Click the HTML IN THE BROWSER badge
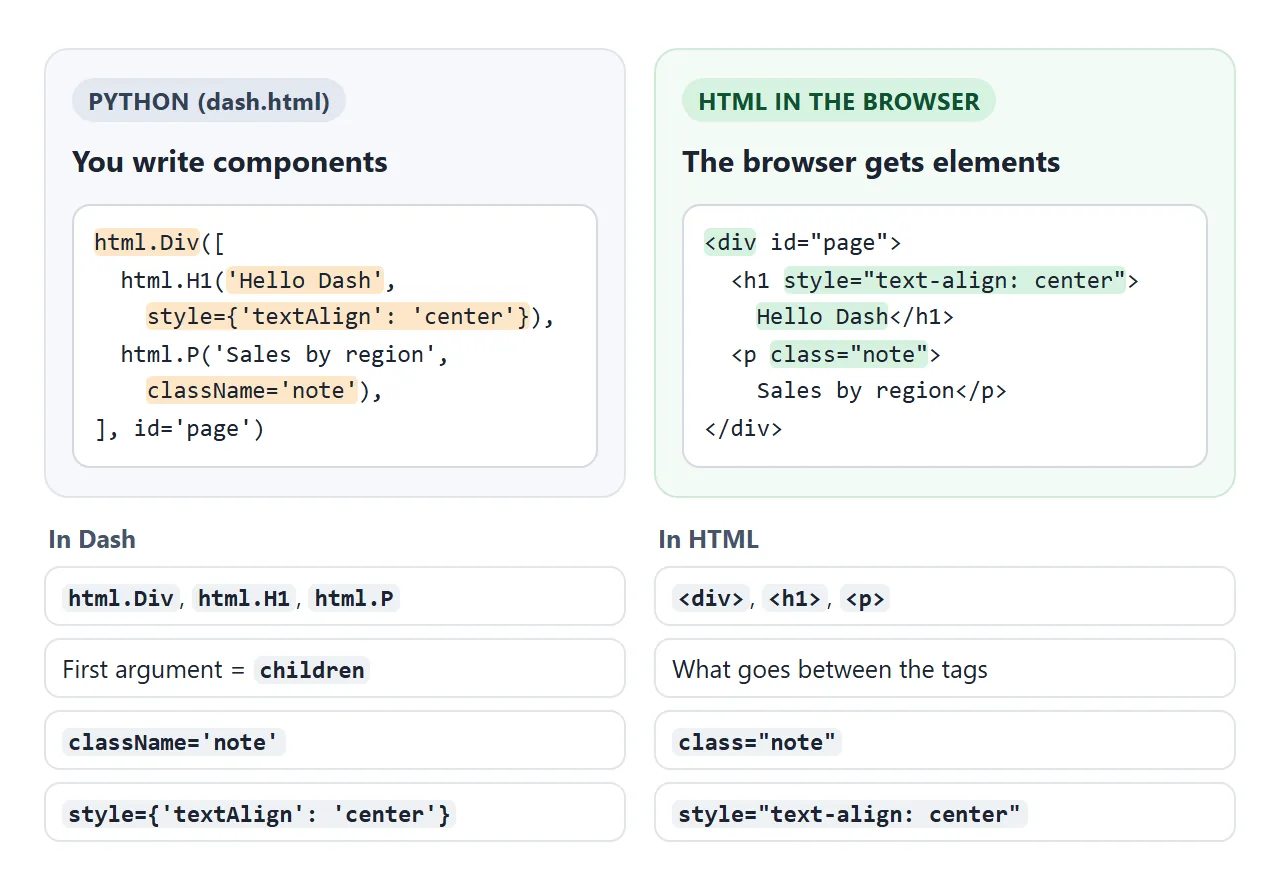The image size is (1280, 894). 839,101
